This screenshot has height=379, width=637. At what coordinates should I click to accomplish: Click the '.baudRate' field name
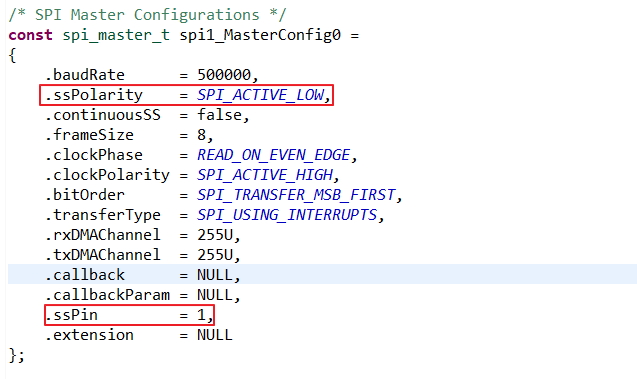pyautogui.click(x=85, y=75)
